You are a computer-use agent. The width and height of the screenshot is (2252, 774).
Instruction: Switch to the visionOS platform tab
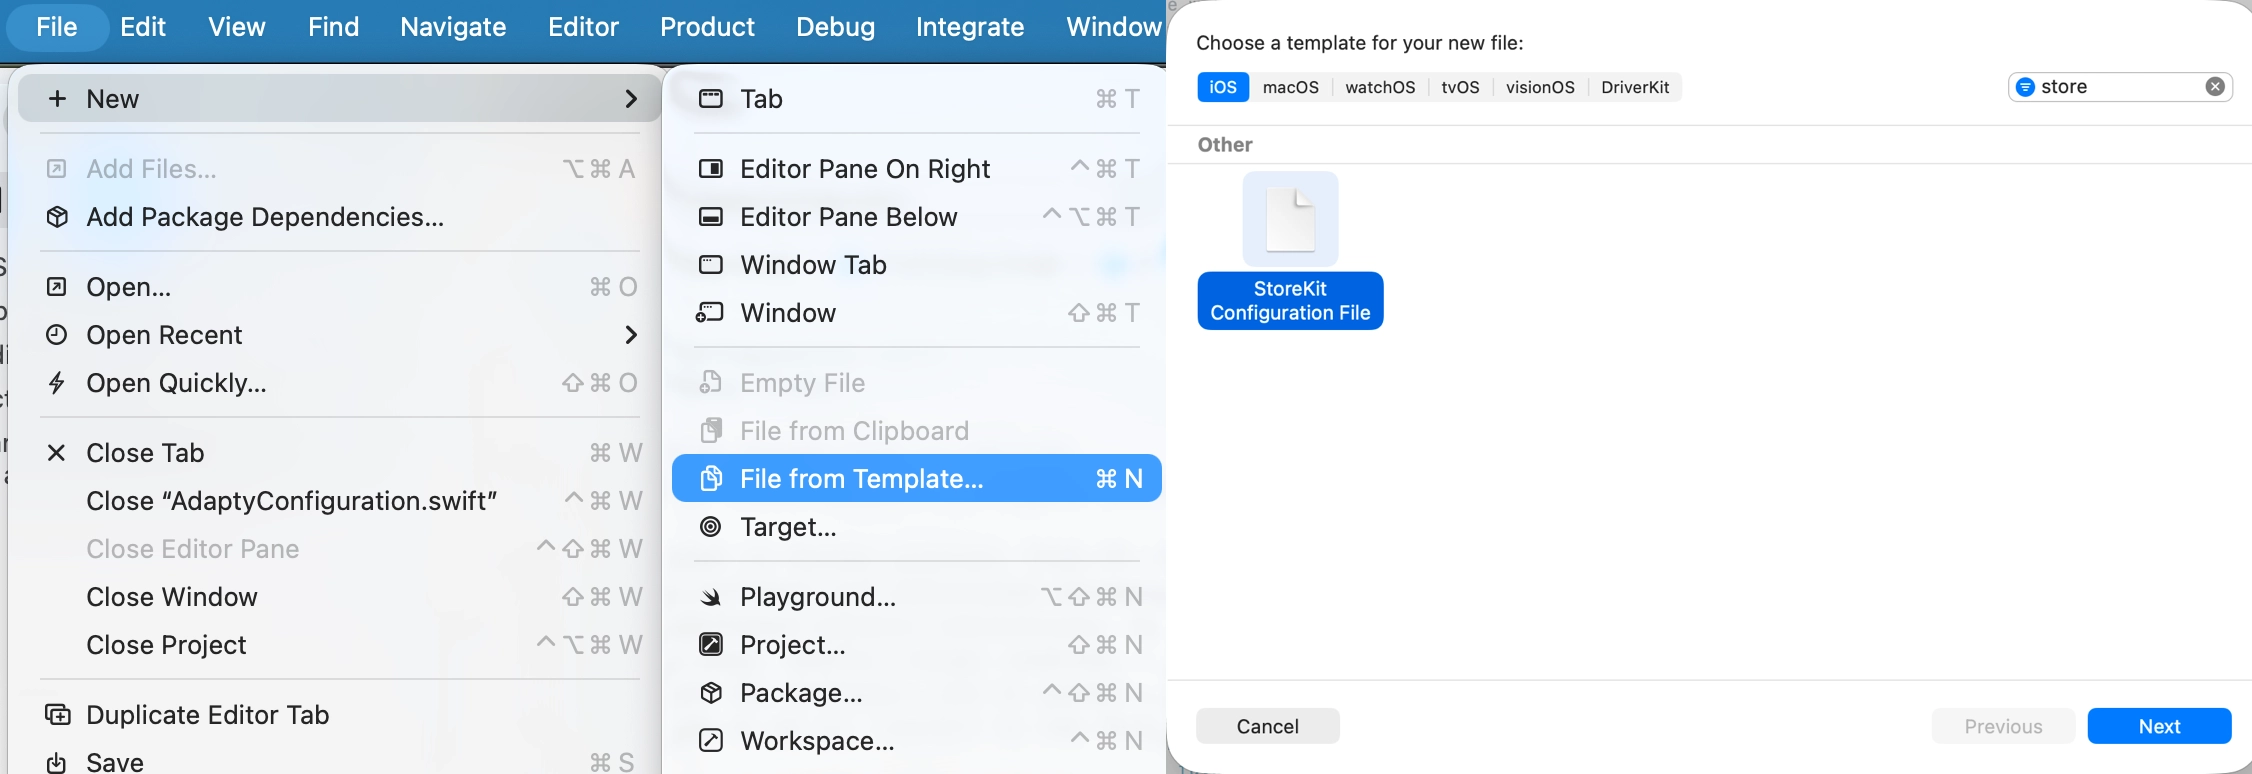(1539, 87)
